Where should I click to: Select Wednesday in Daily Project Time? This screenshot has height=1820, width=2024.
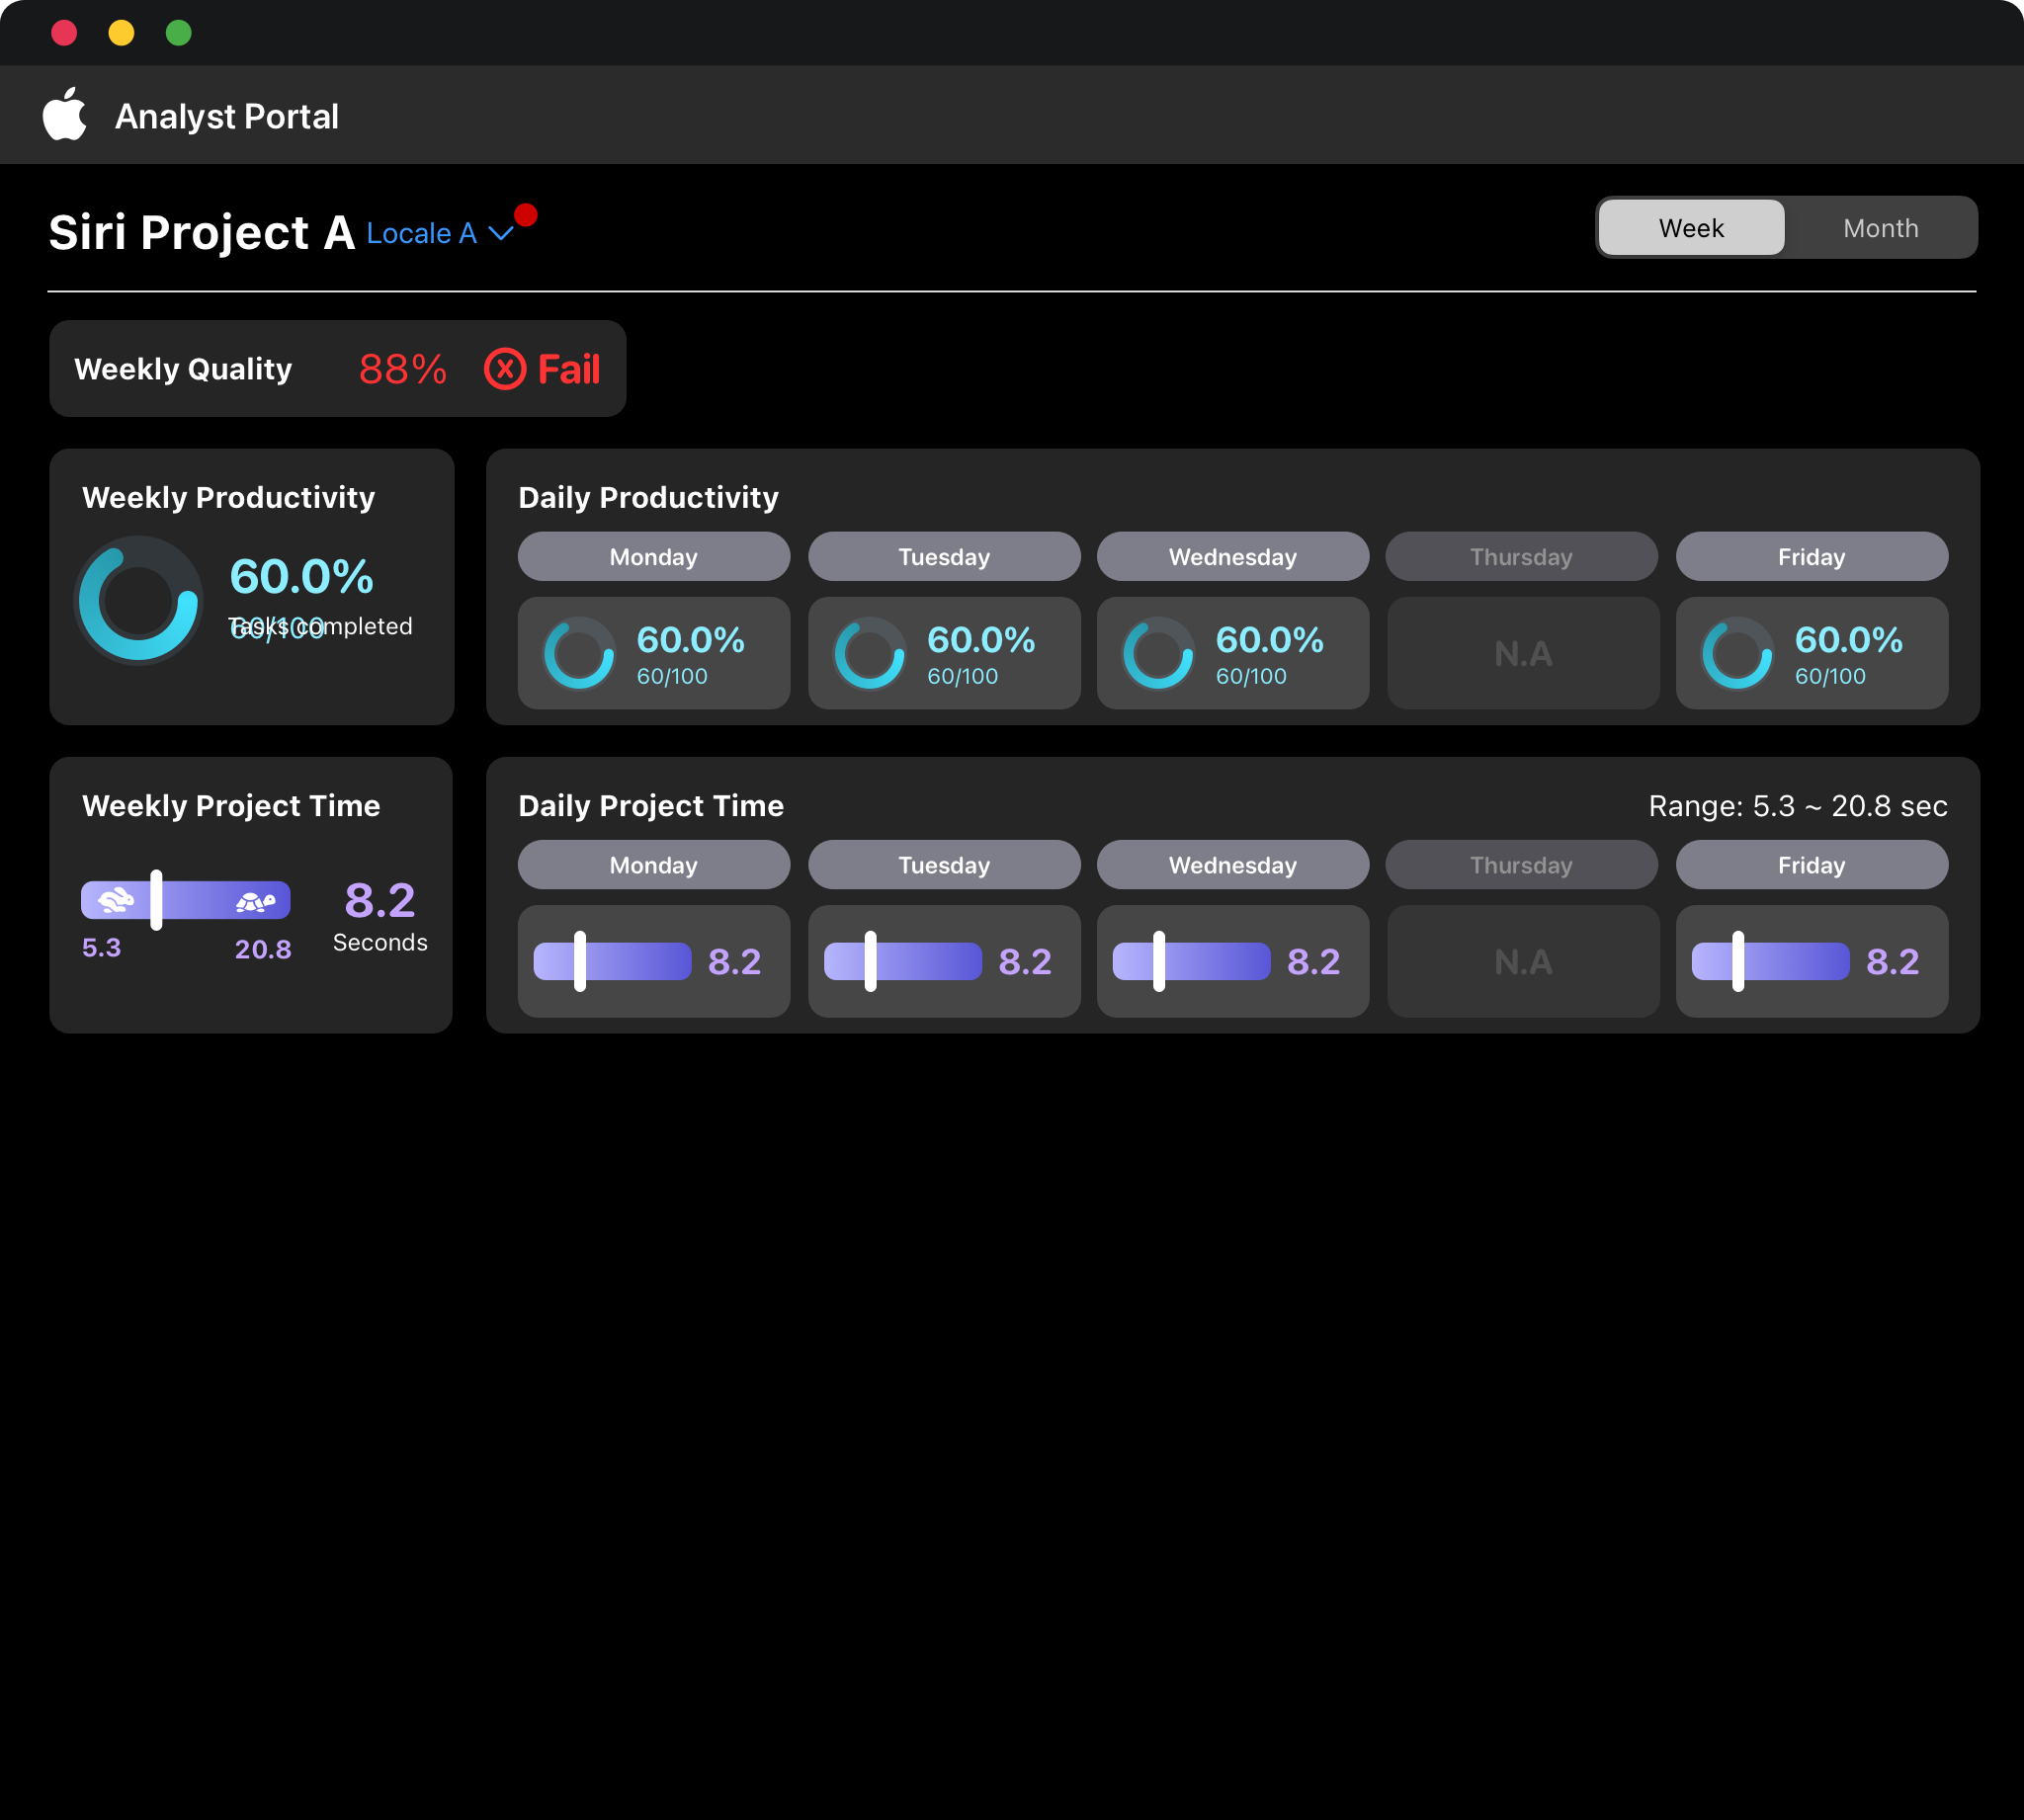(x=1233, y=865)
